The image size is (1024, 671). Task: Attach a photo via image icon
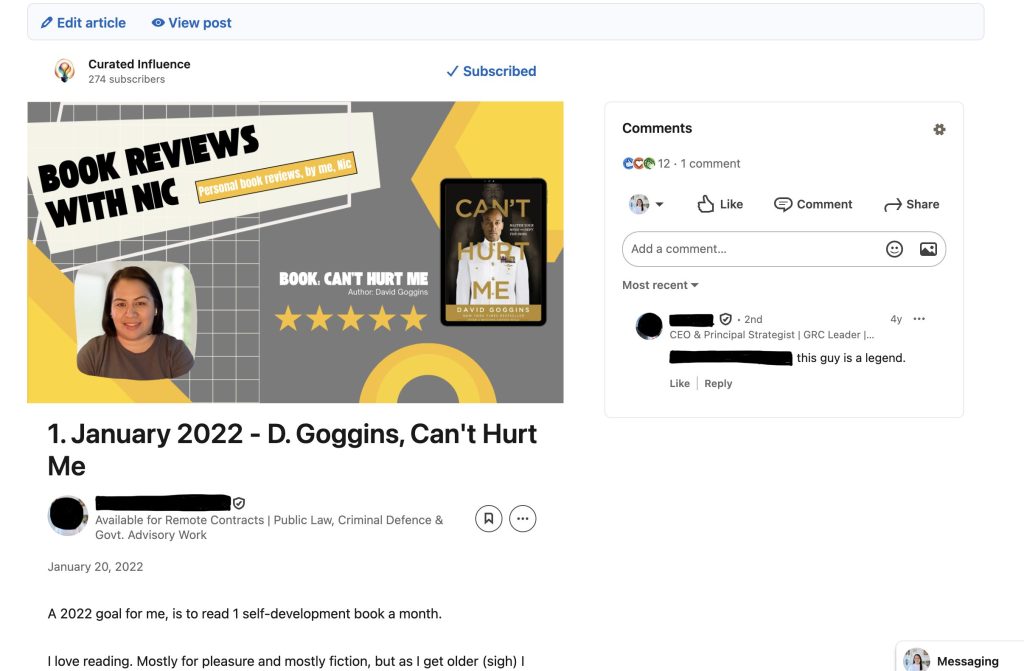928,249
